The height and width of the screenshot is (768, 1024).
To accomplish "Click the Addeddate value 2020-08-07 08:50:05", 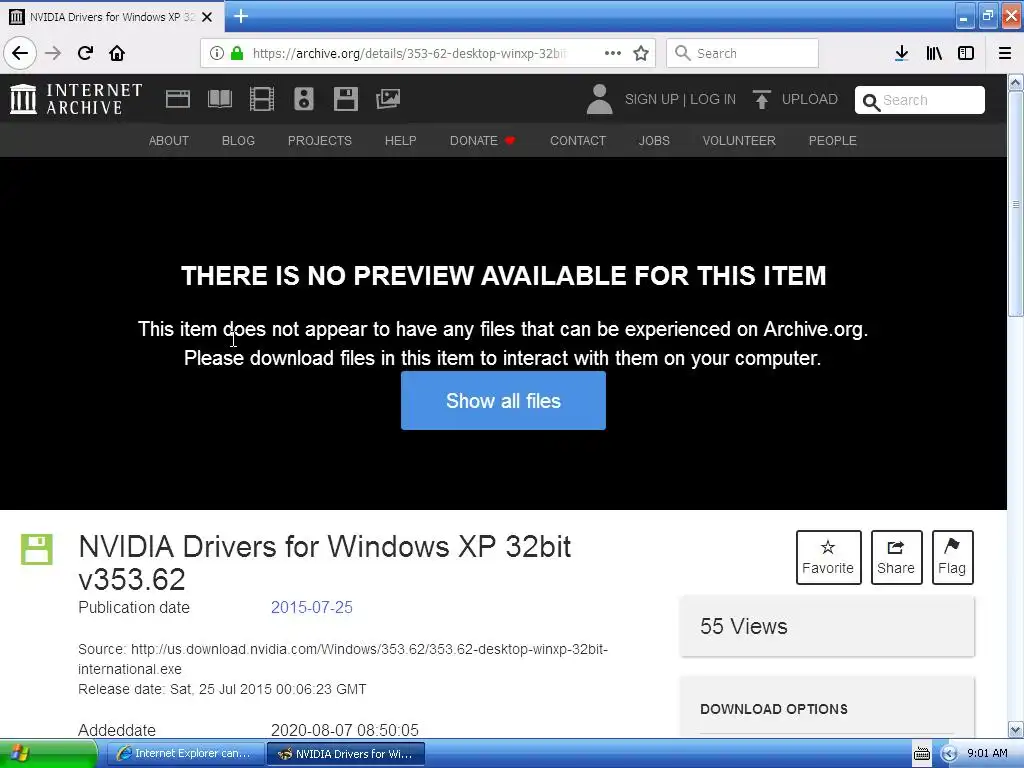I will 345,729.
